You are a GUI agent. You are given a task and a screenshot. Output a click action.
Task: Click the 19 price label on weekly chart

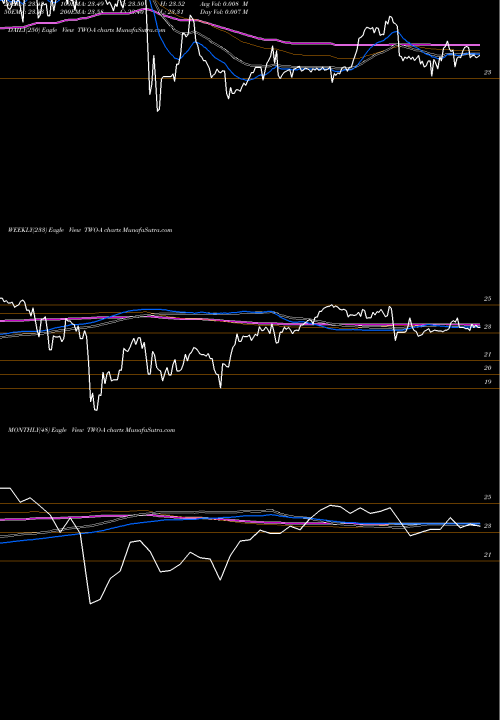[x=487, y=382]
